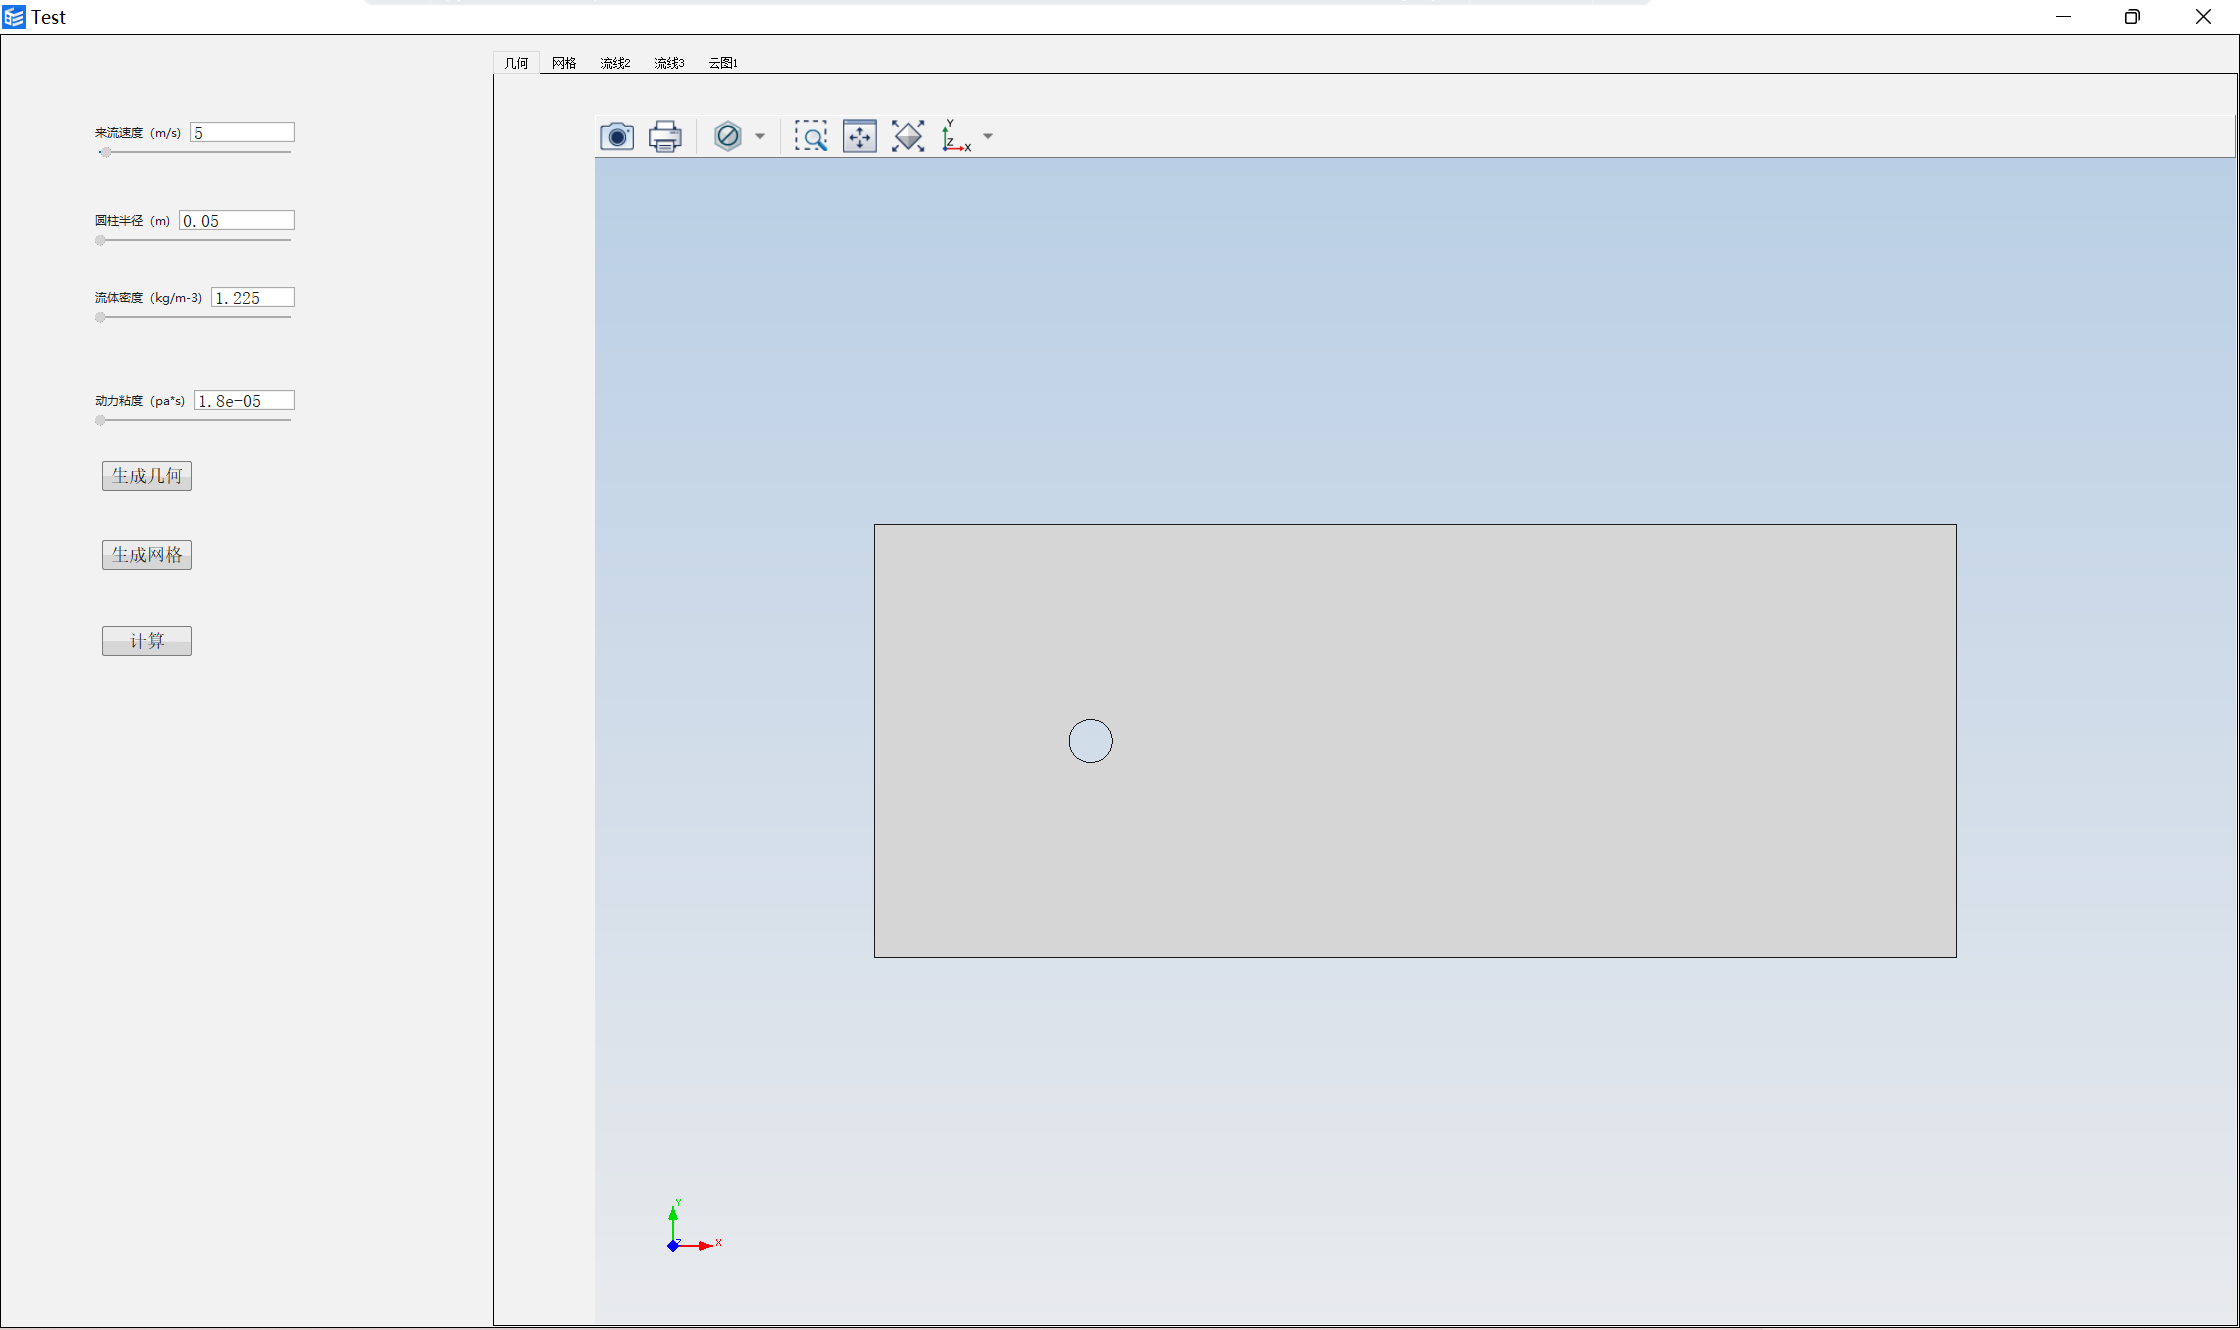Activate the Zoom Box tool
The image size is (2240, 1330).
(x=811, y=136)
